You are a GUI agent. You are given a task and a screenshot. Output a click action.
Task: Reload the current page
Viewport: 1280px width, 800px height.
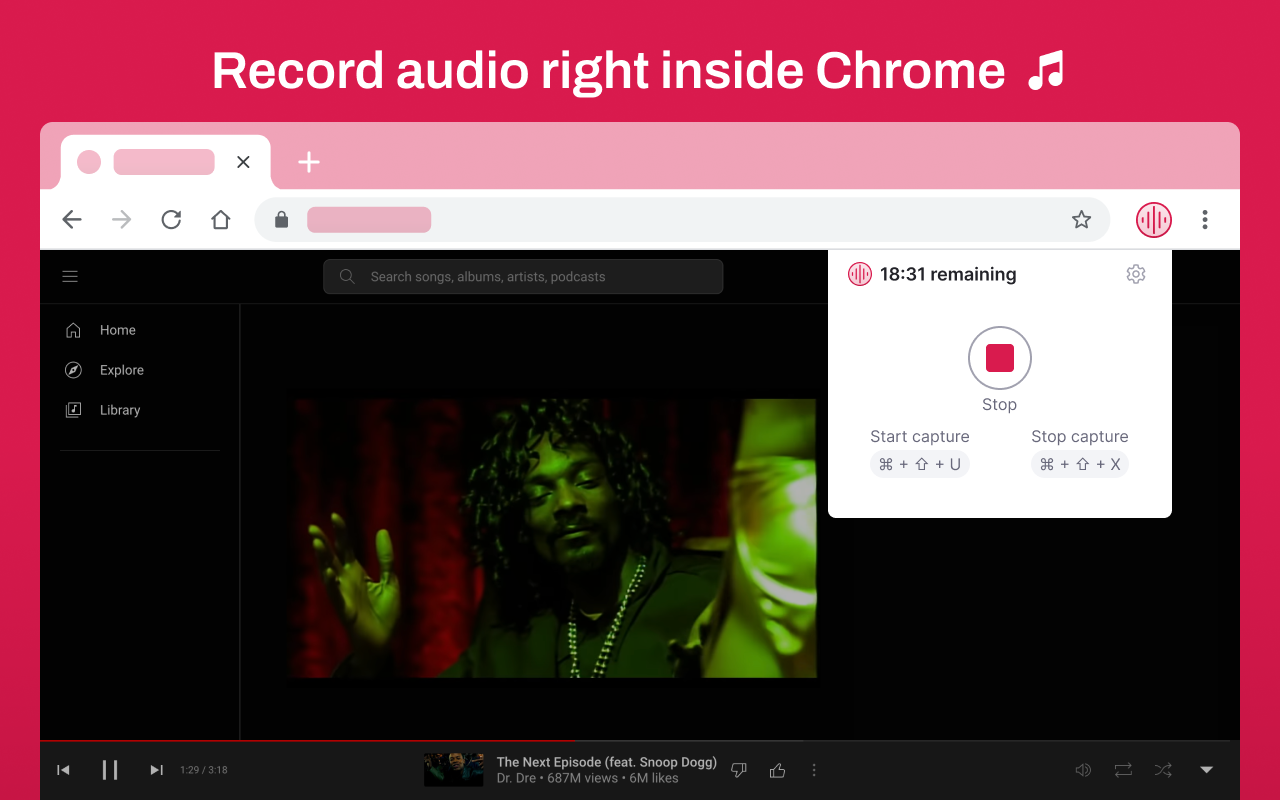point(171,219)
